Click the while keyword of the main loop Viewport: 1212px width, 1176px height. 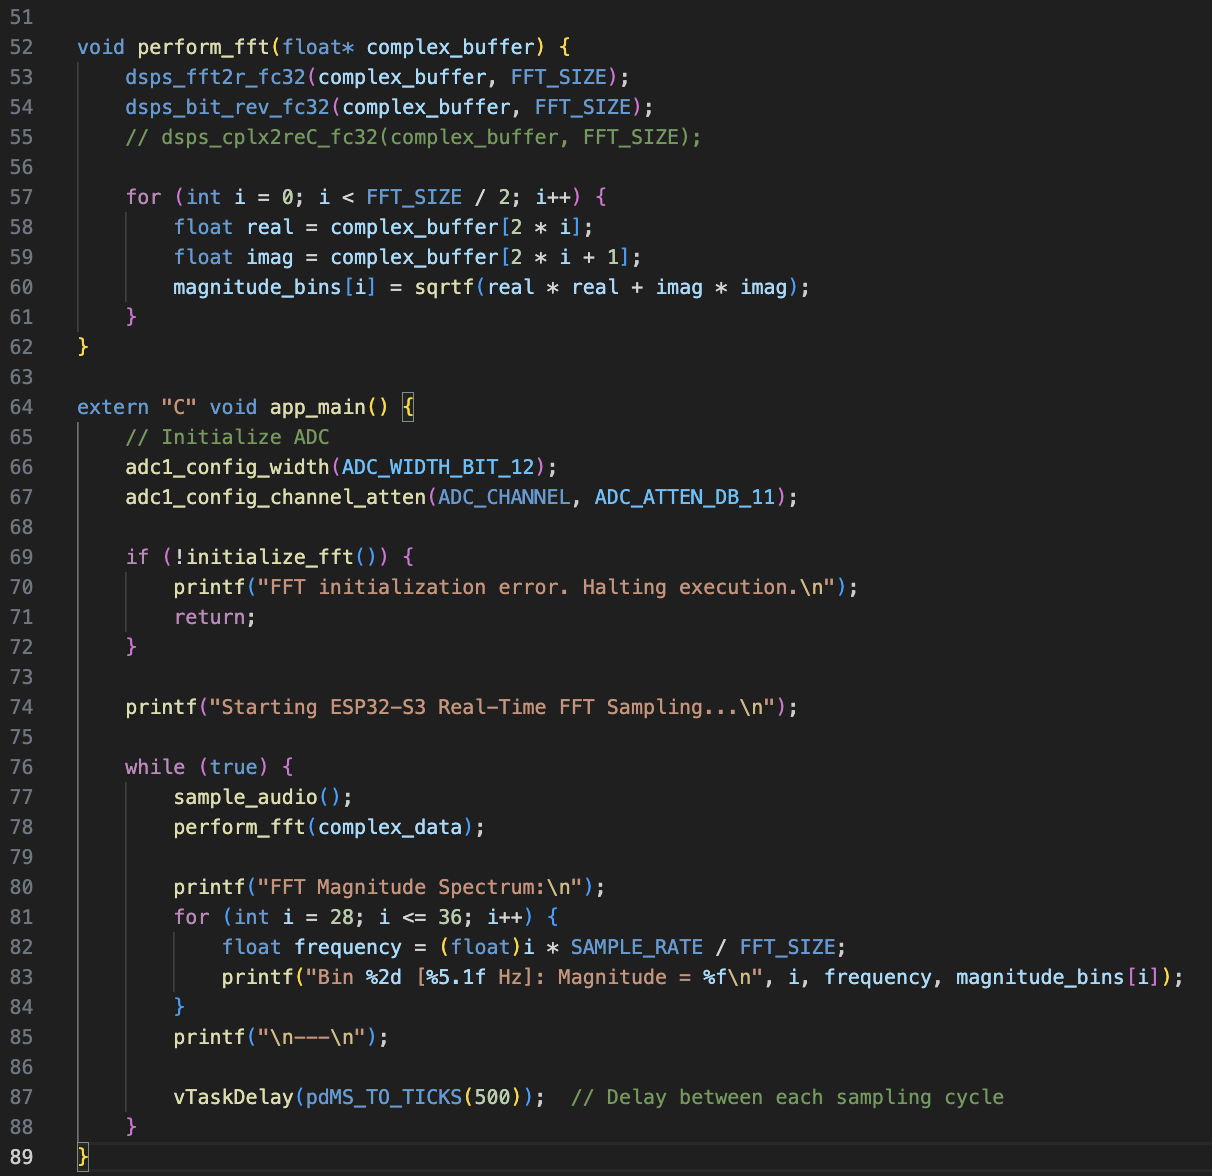pos(155,767)
